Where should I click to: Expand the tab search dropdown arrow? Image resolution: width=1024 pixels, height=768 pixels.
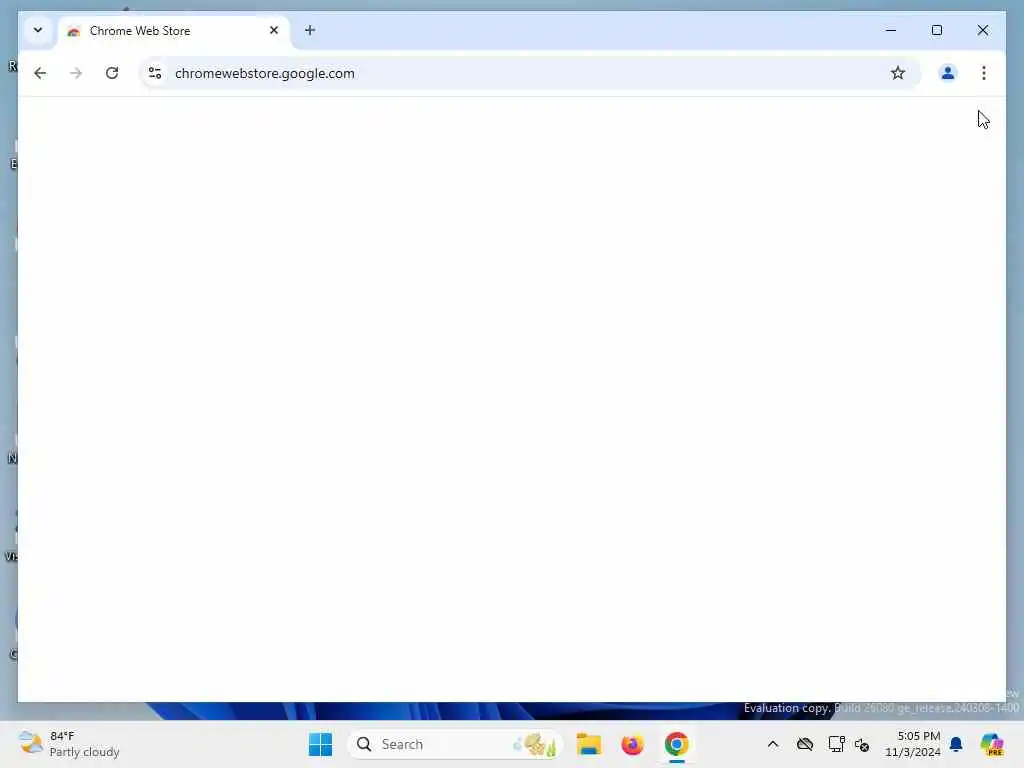click(38, 30)
